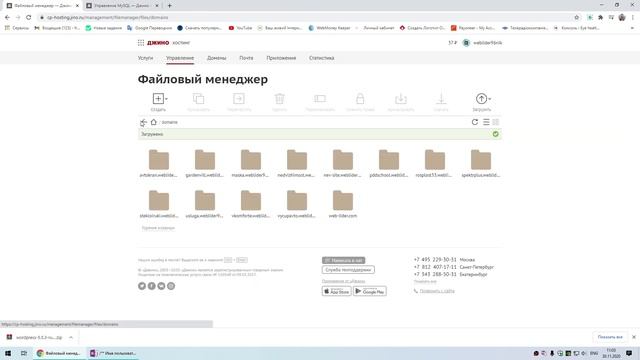Viewport: 640px width, 360px height.
Task: Open the Twitter social icon
Action: point(142,286)
